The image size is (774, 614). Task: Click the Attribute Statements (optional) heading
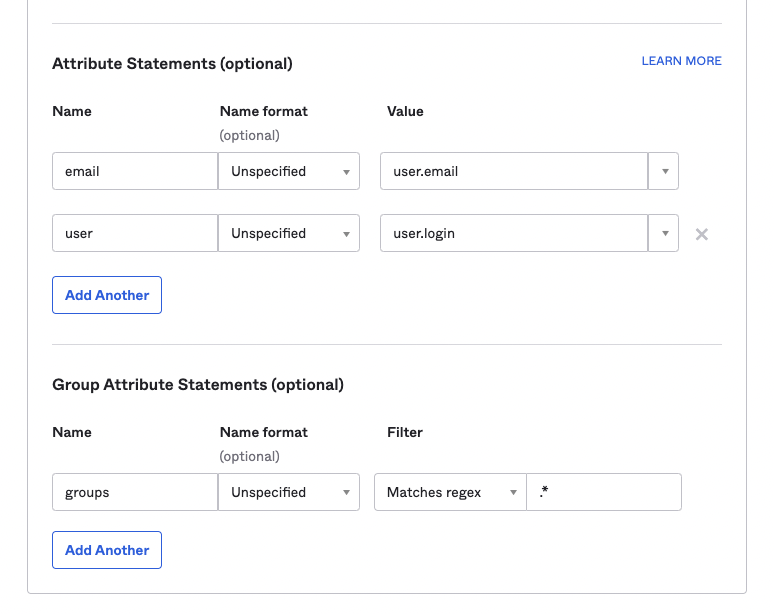click(172, 64)
